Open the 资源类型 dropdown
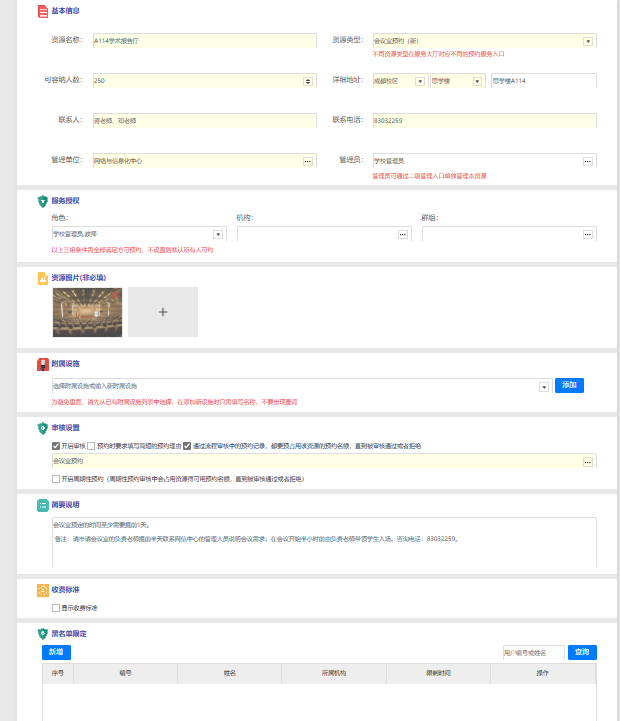 pos(588,42)
